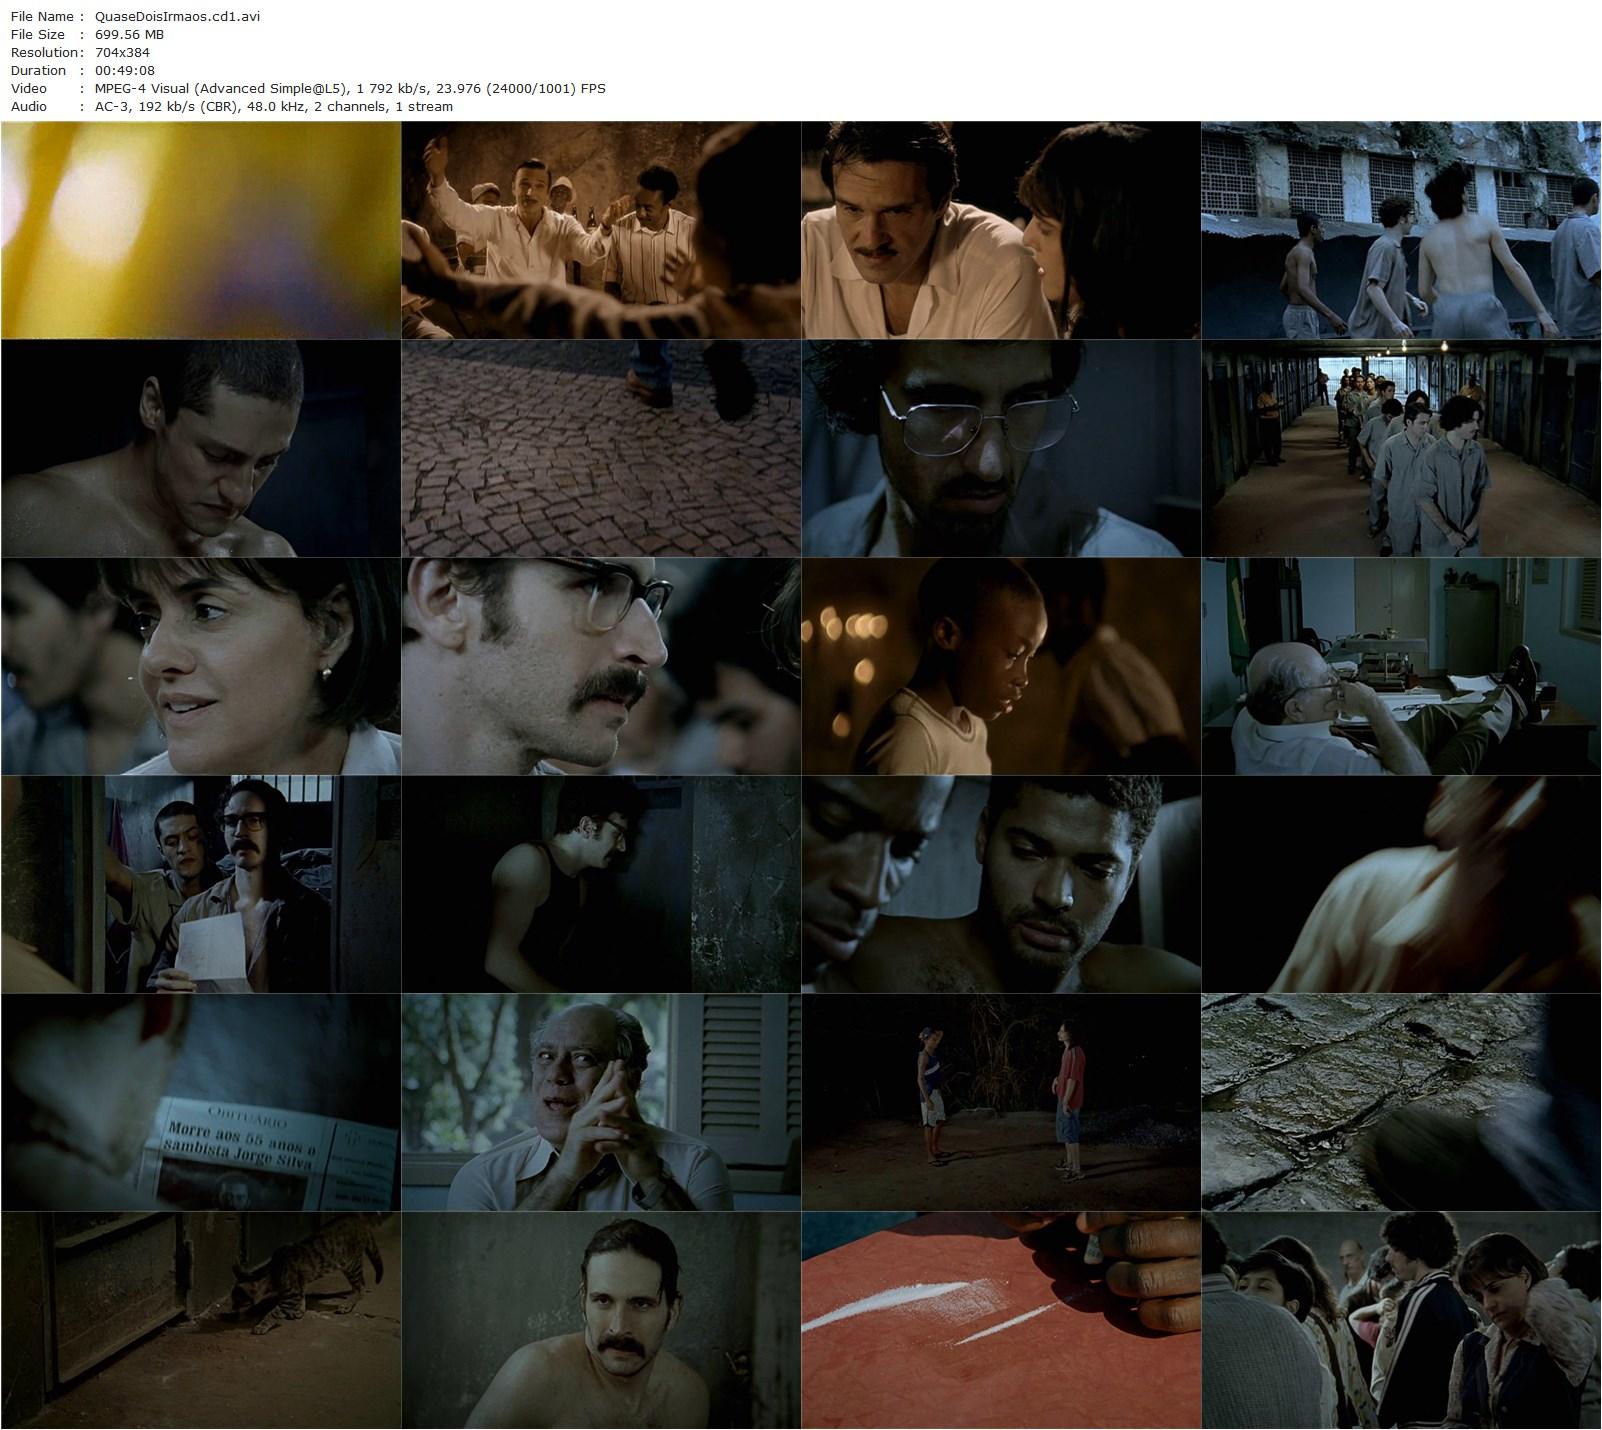Screen dimensions: 1602x1430
Task: Select the newspaper obituary clipping thumbnail
Action: click(x=200, y=1102)
